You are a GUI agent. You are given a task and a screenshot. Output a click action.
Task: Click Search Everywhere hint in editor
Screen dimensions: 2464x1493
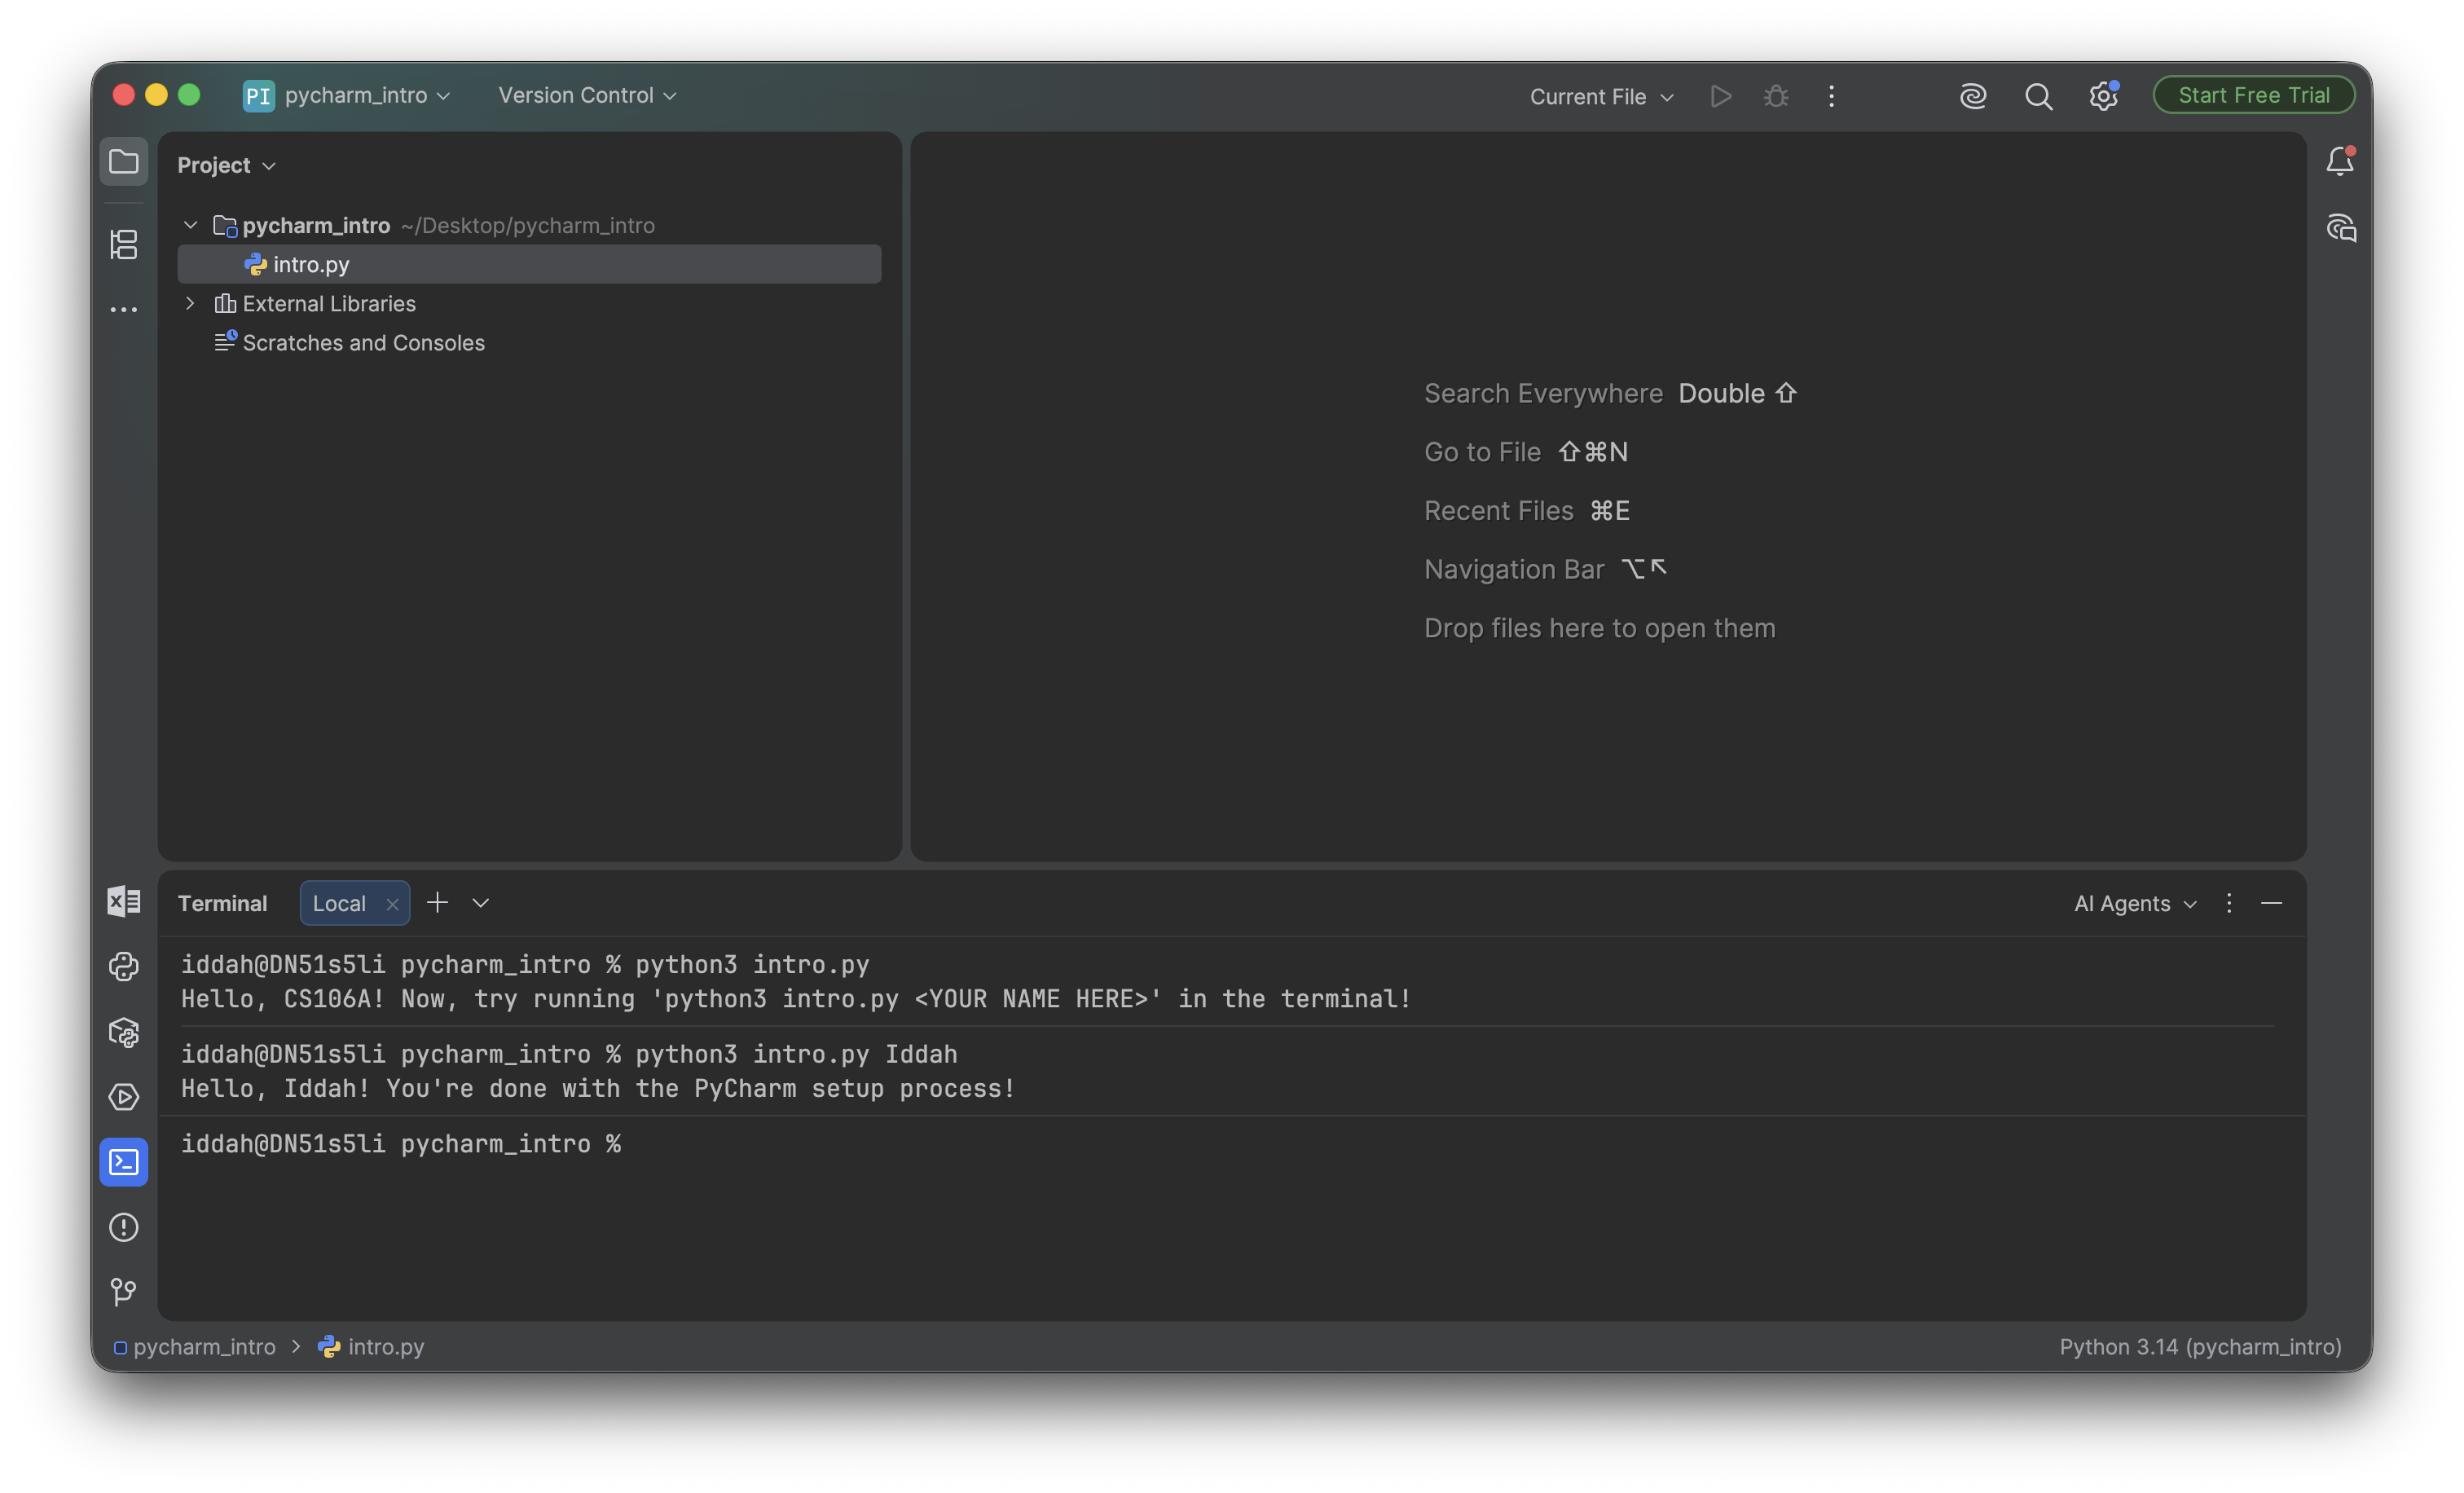(x=1543, y=393)
